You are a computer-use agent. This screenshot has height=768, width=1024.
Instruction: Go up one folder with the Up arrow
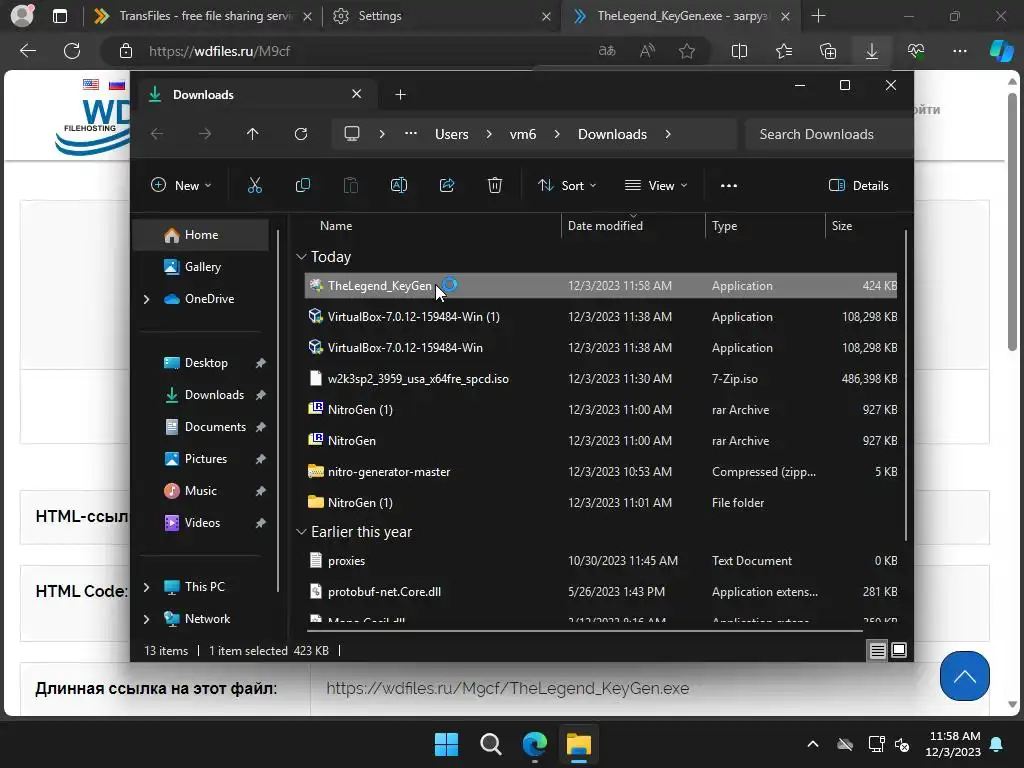click(253, 134)
